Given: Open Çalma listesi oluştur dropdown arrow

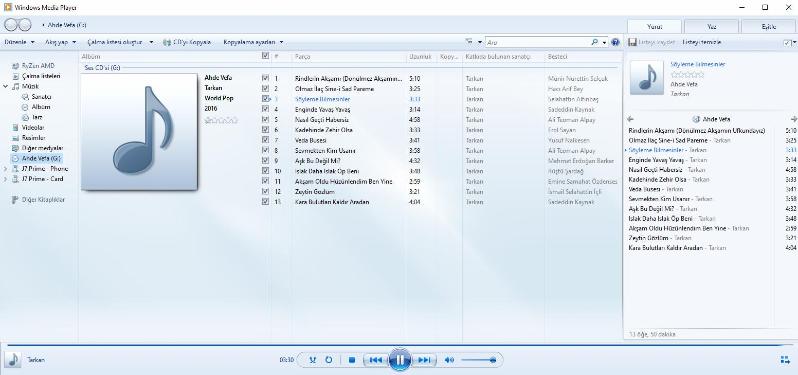Looking at the screenshot, I should 151,42.
